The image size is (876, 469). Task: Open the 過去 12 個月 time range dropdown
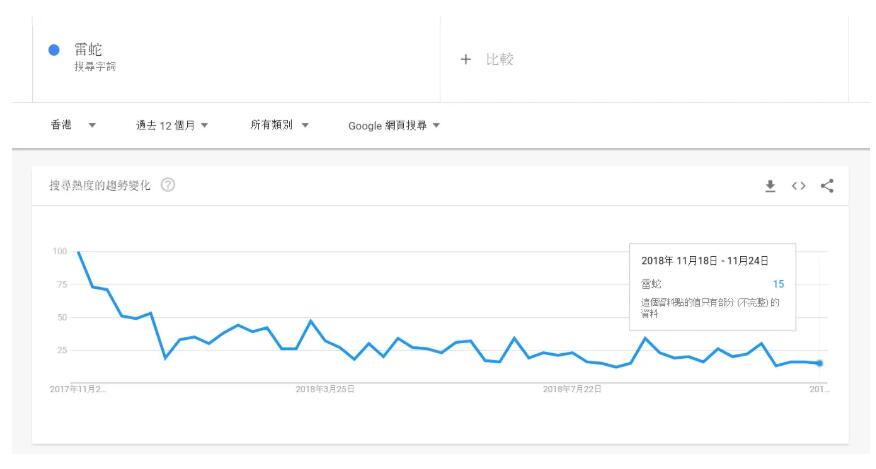(171, 126)
